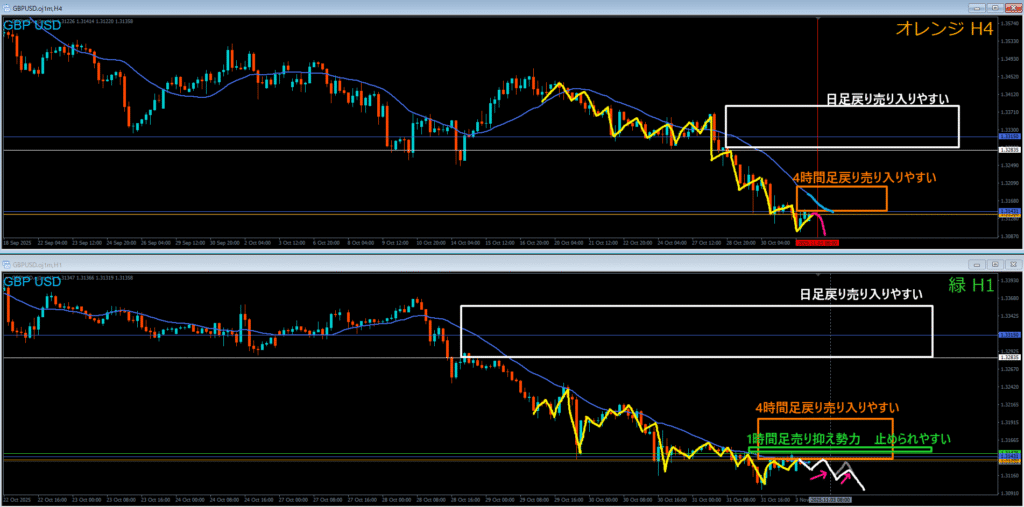The width and height of the screenshot is (1024, 507).
Task: Click the 1.33930 price scale value in H1
Action: click(x=1010, y=280)
